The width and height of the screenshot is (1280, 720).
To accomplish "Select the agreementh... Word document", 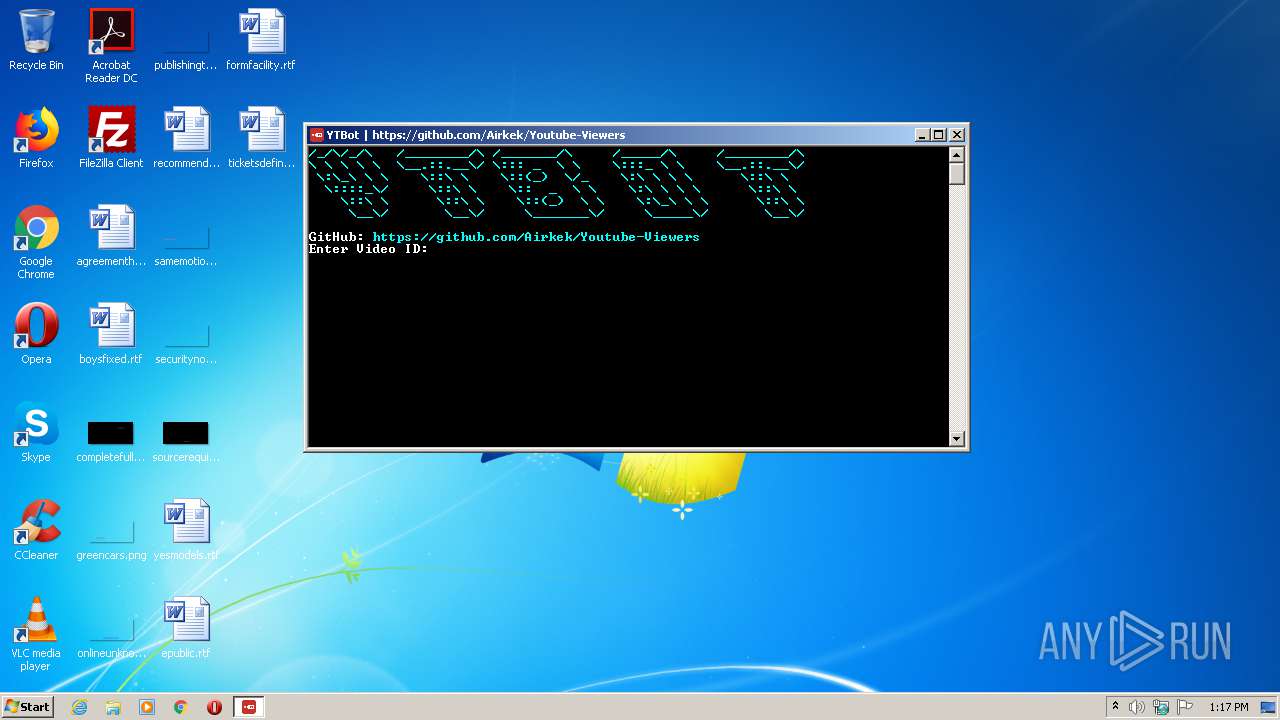I will coord(111,236).
